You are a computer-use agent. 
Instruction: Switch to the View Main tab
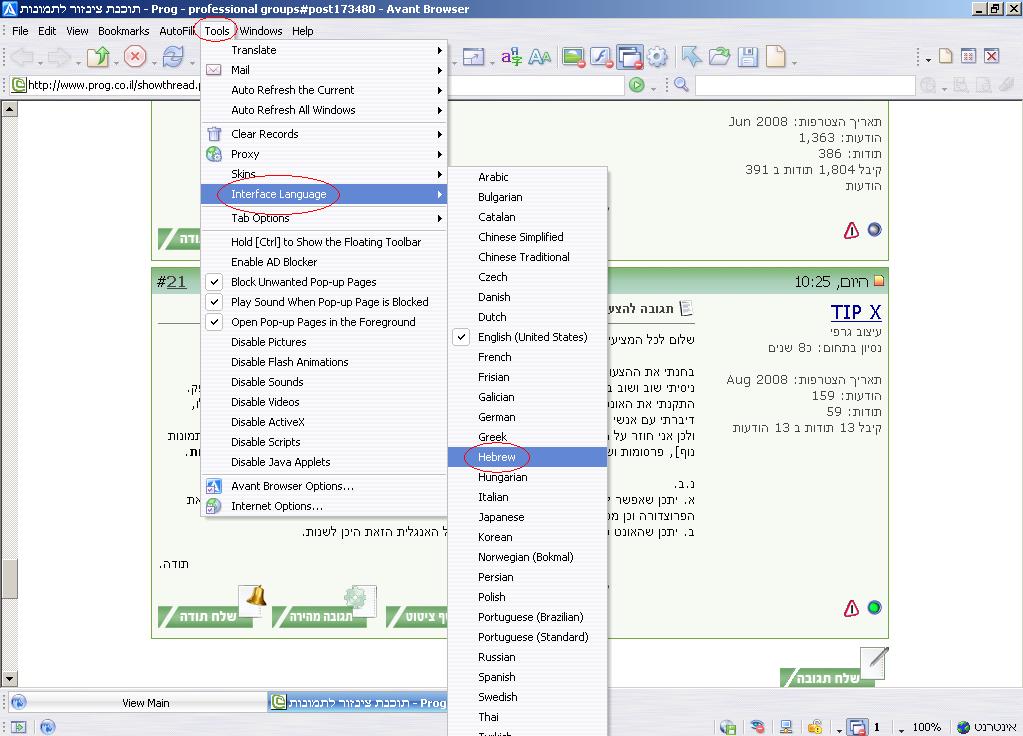[137, 703]
